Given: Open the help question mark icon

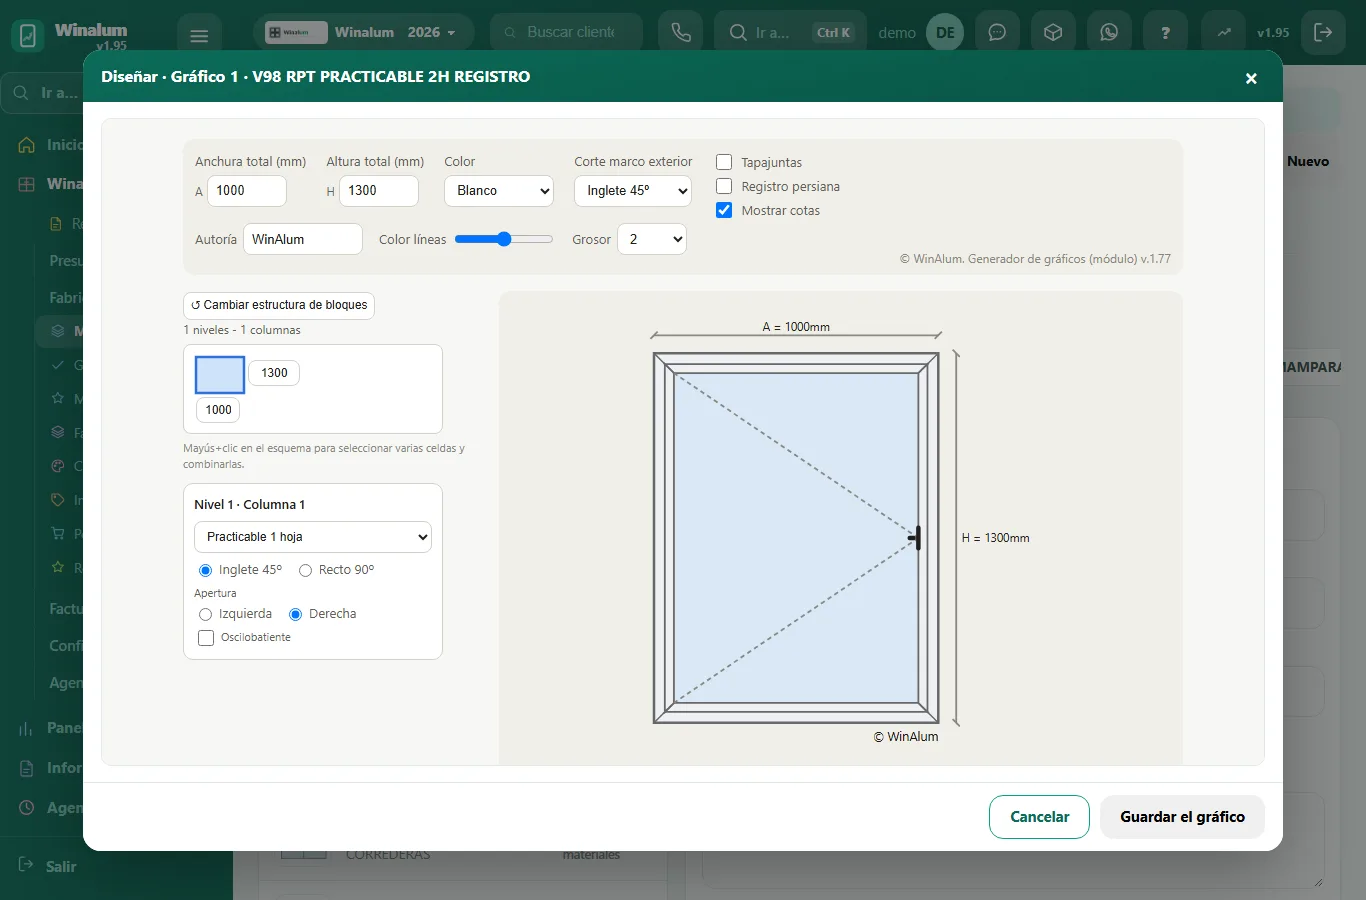Looking at the screenshot, I should (x=1165, y=32).
